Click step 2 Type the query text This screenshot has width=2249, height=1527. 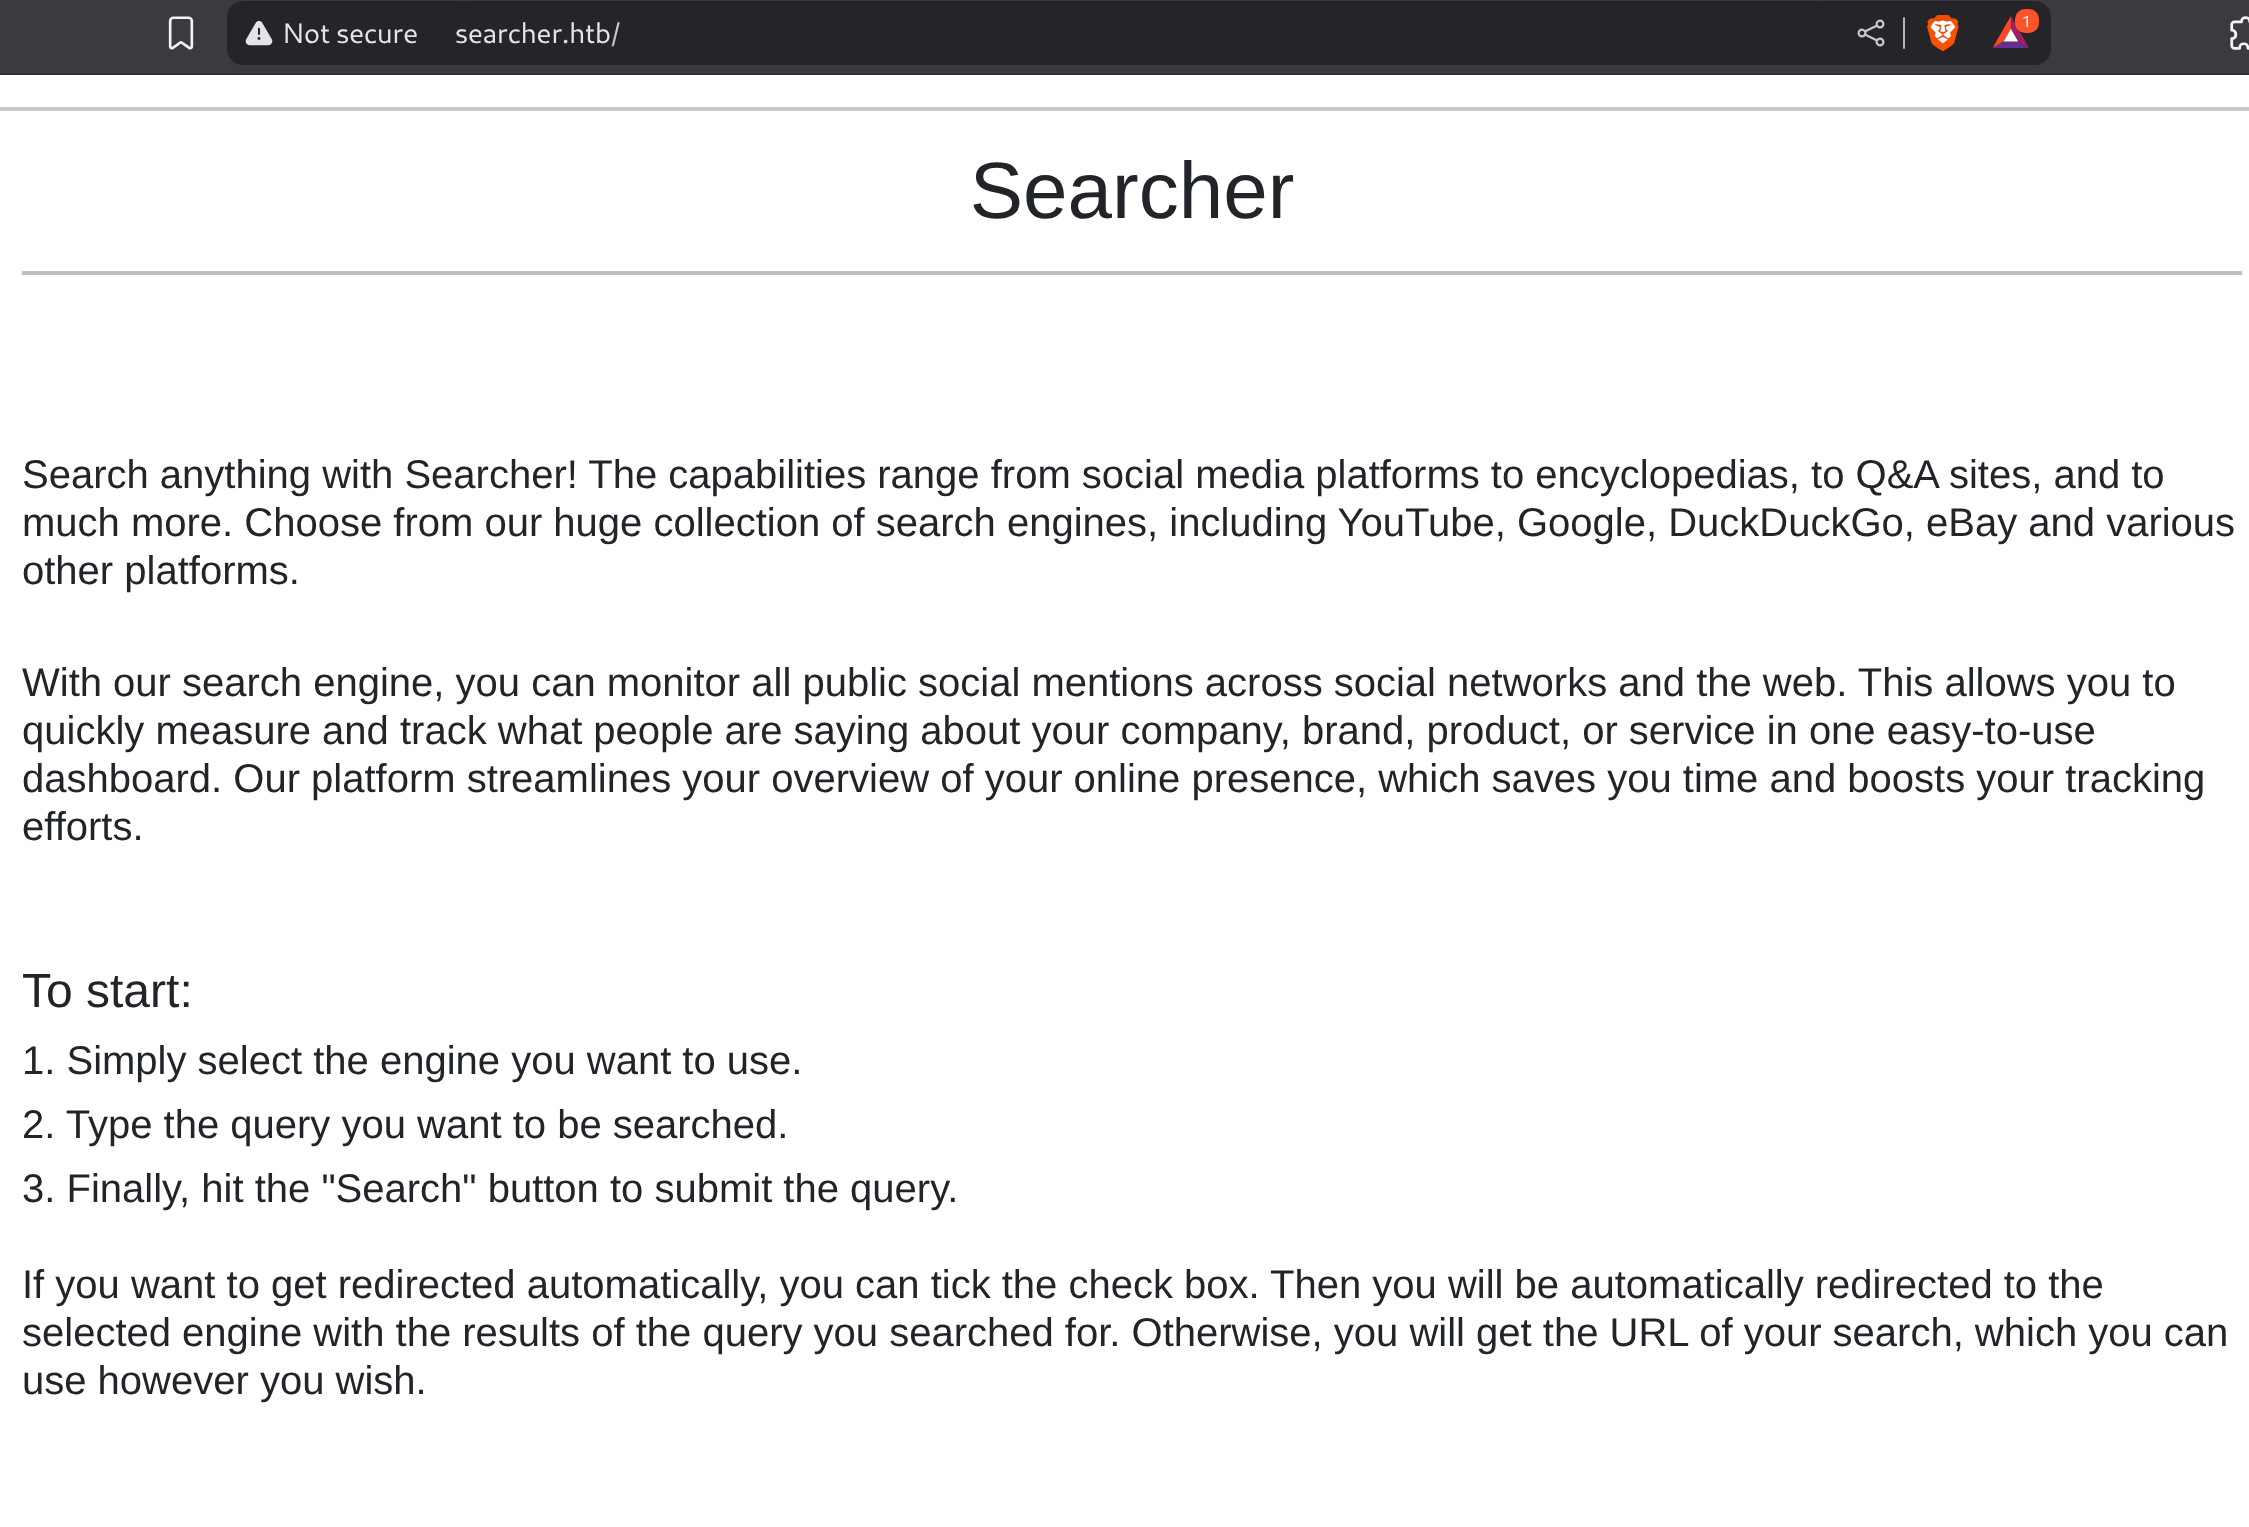pyautogui.click(x=405, y=1125)
